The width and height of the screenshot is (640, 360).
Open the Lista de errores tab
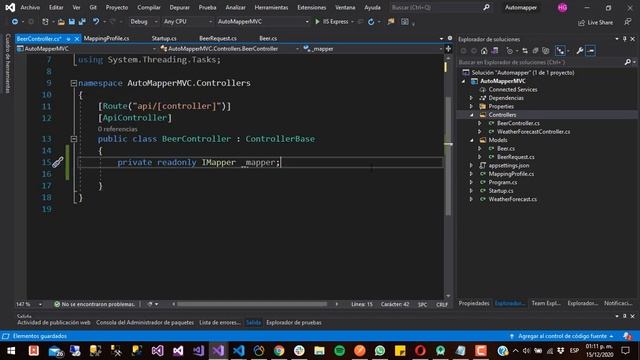(x=220, y=322)
